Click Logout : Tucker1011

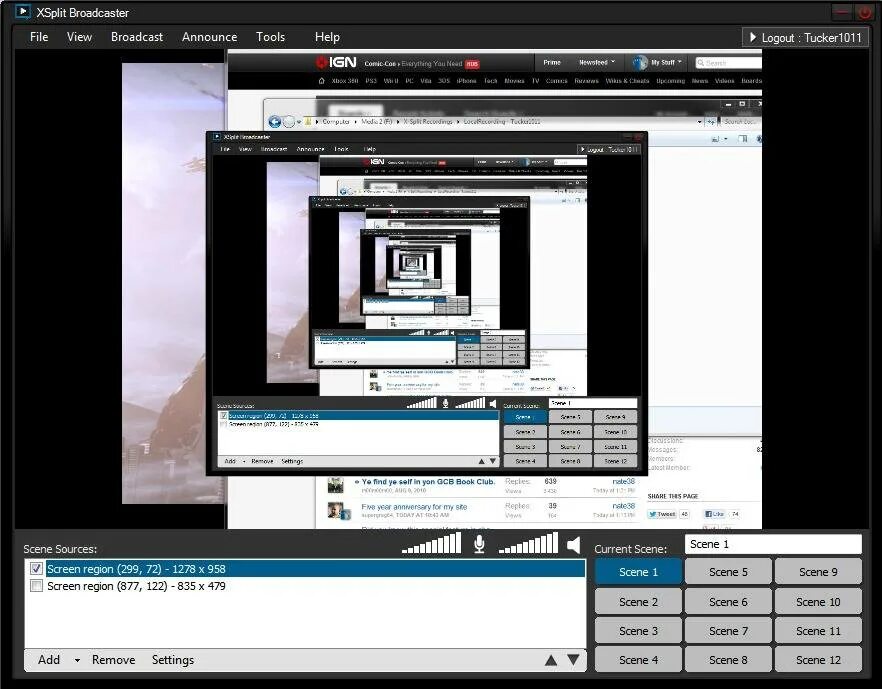tap(810, 37)
